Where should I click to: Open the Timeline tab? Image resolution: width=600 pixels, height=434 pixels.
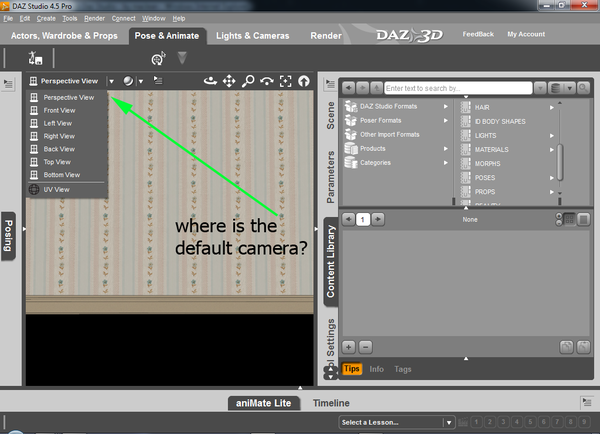click(331, 403)
